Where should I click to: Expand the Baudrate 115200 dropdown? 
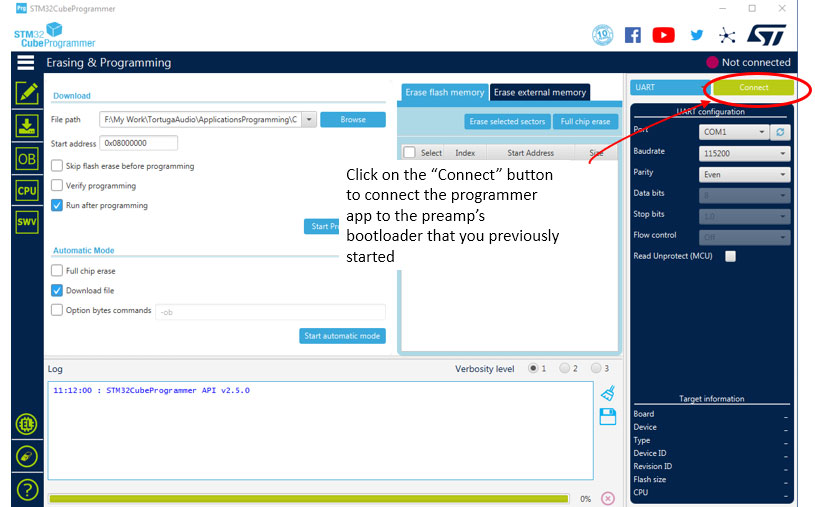[x=744, y=153]
